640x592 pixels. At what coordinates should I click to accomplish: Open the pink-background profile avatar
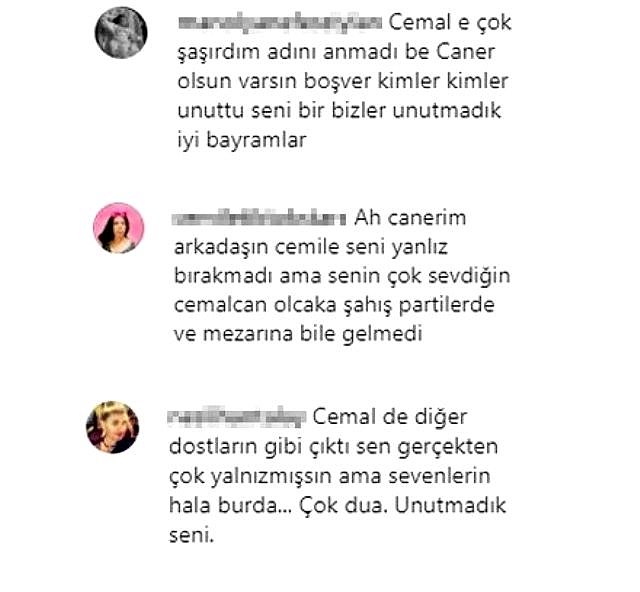(118, 228)
